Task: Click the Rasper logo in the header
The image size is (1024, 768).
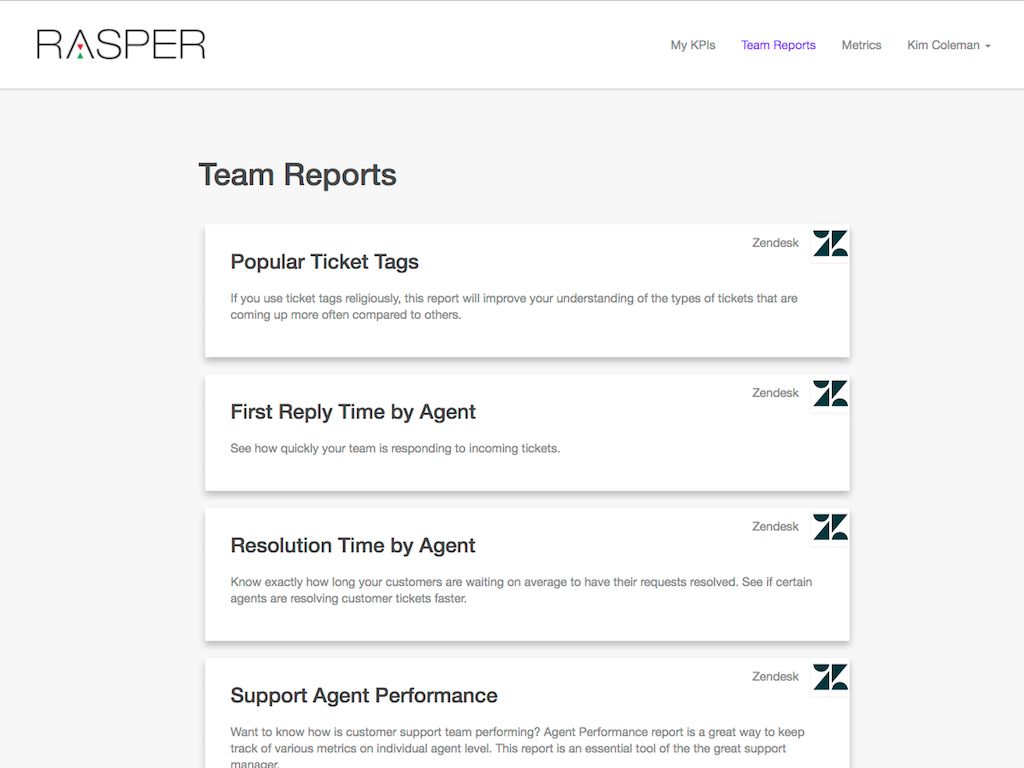Action: point(121,44)
